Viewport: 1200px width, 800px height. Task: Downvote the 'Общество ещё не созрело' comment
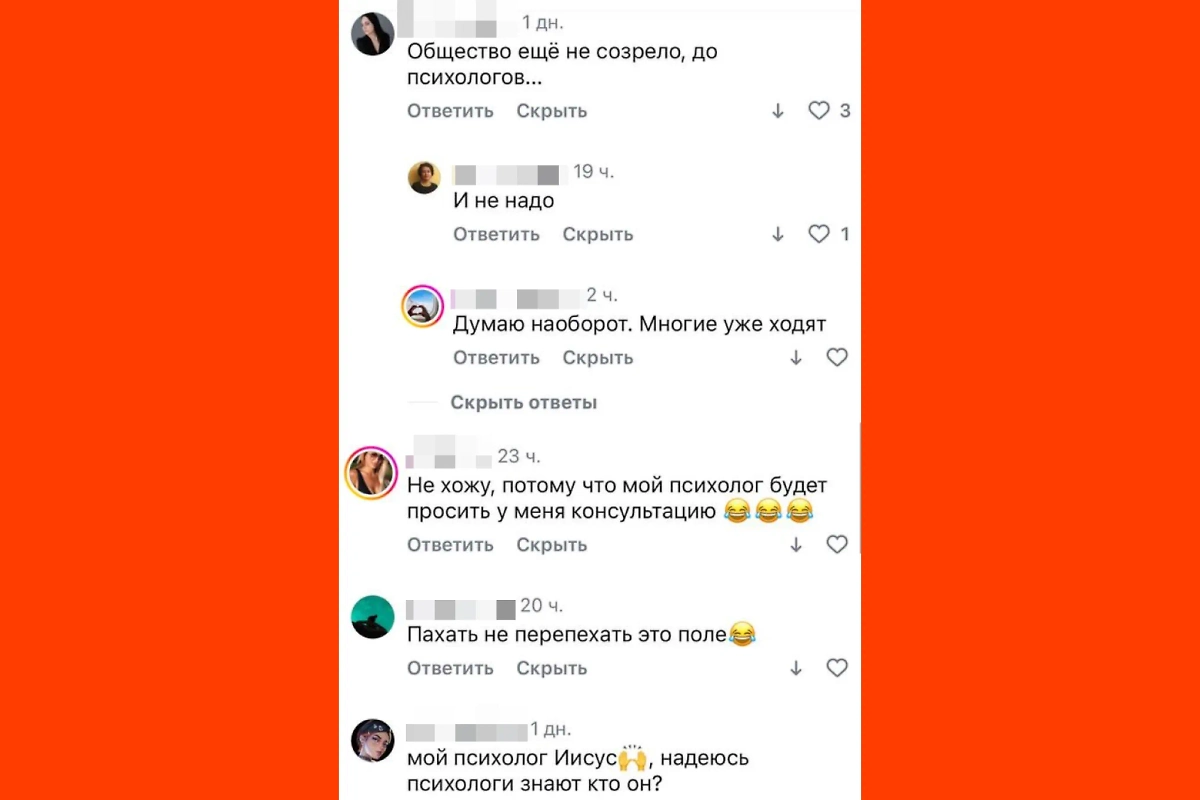click(778, 111)
